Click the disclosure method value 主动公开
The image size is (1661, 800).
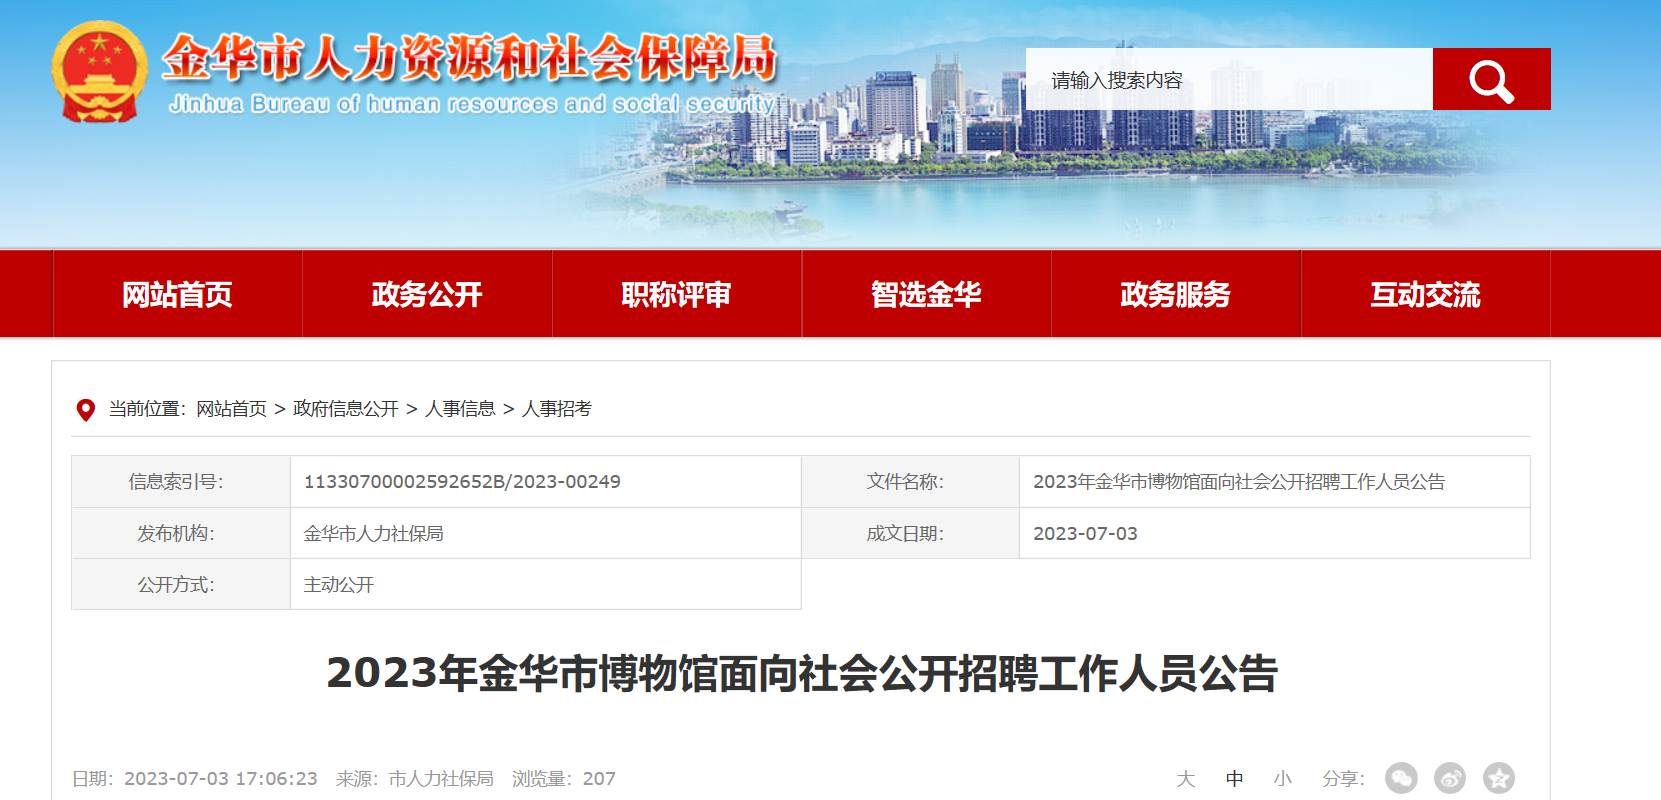click(339, 585)
